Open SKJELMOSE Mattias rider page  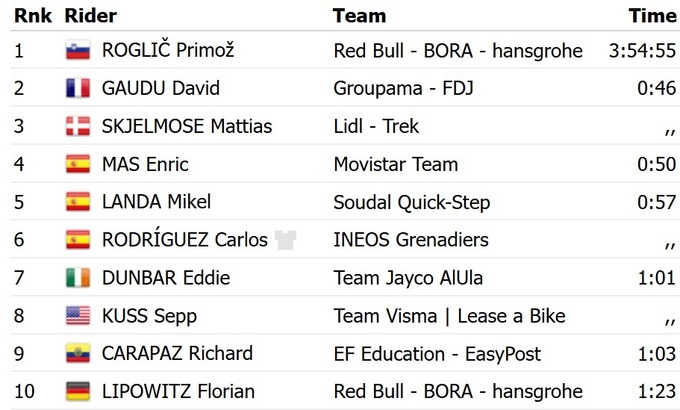tap(186, 127)
